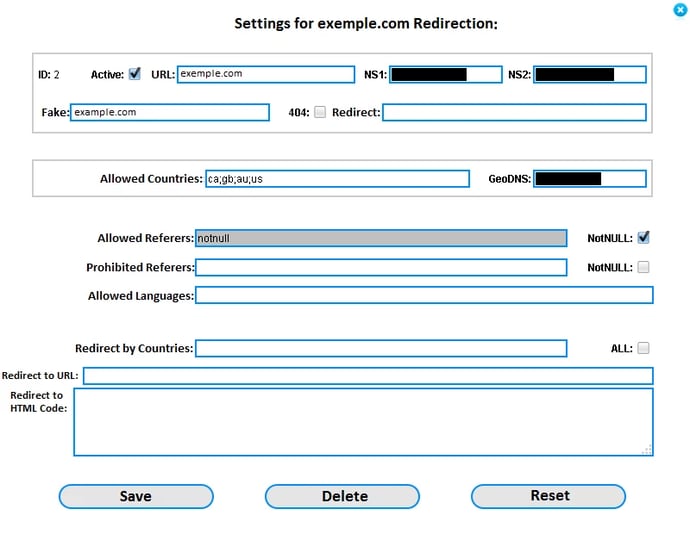Click the Reset button
The height and width of the screenshot is (534, 690).
tap(548, 496)
